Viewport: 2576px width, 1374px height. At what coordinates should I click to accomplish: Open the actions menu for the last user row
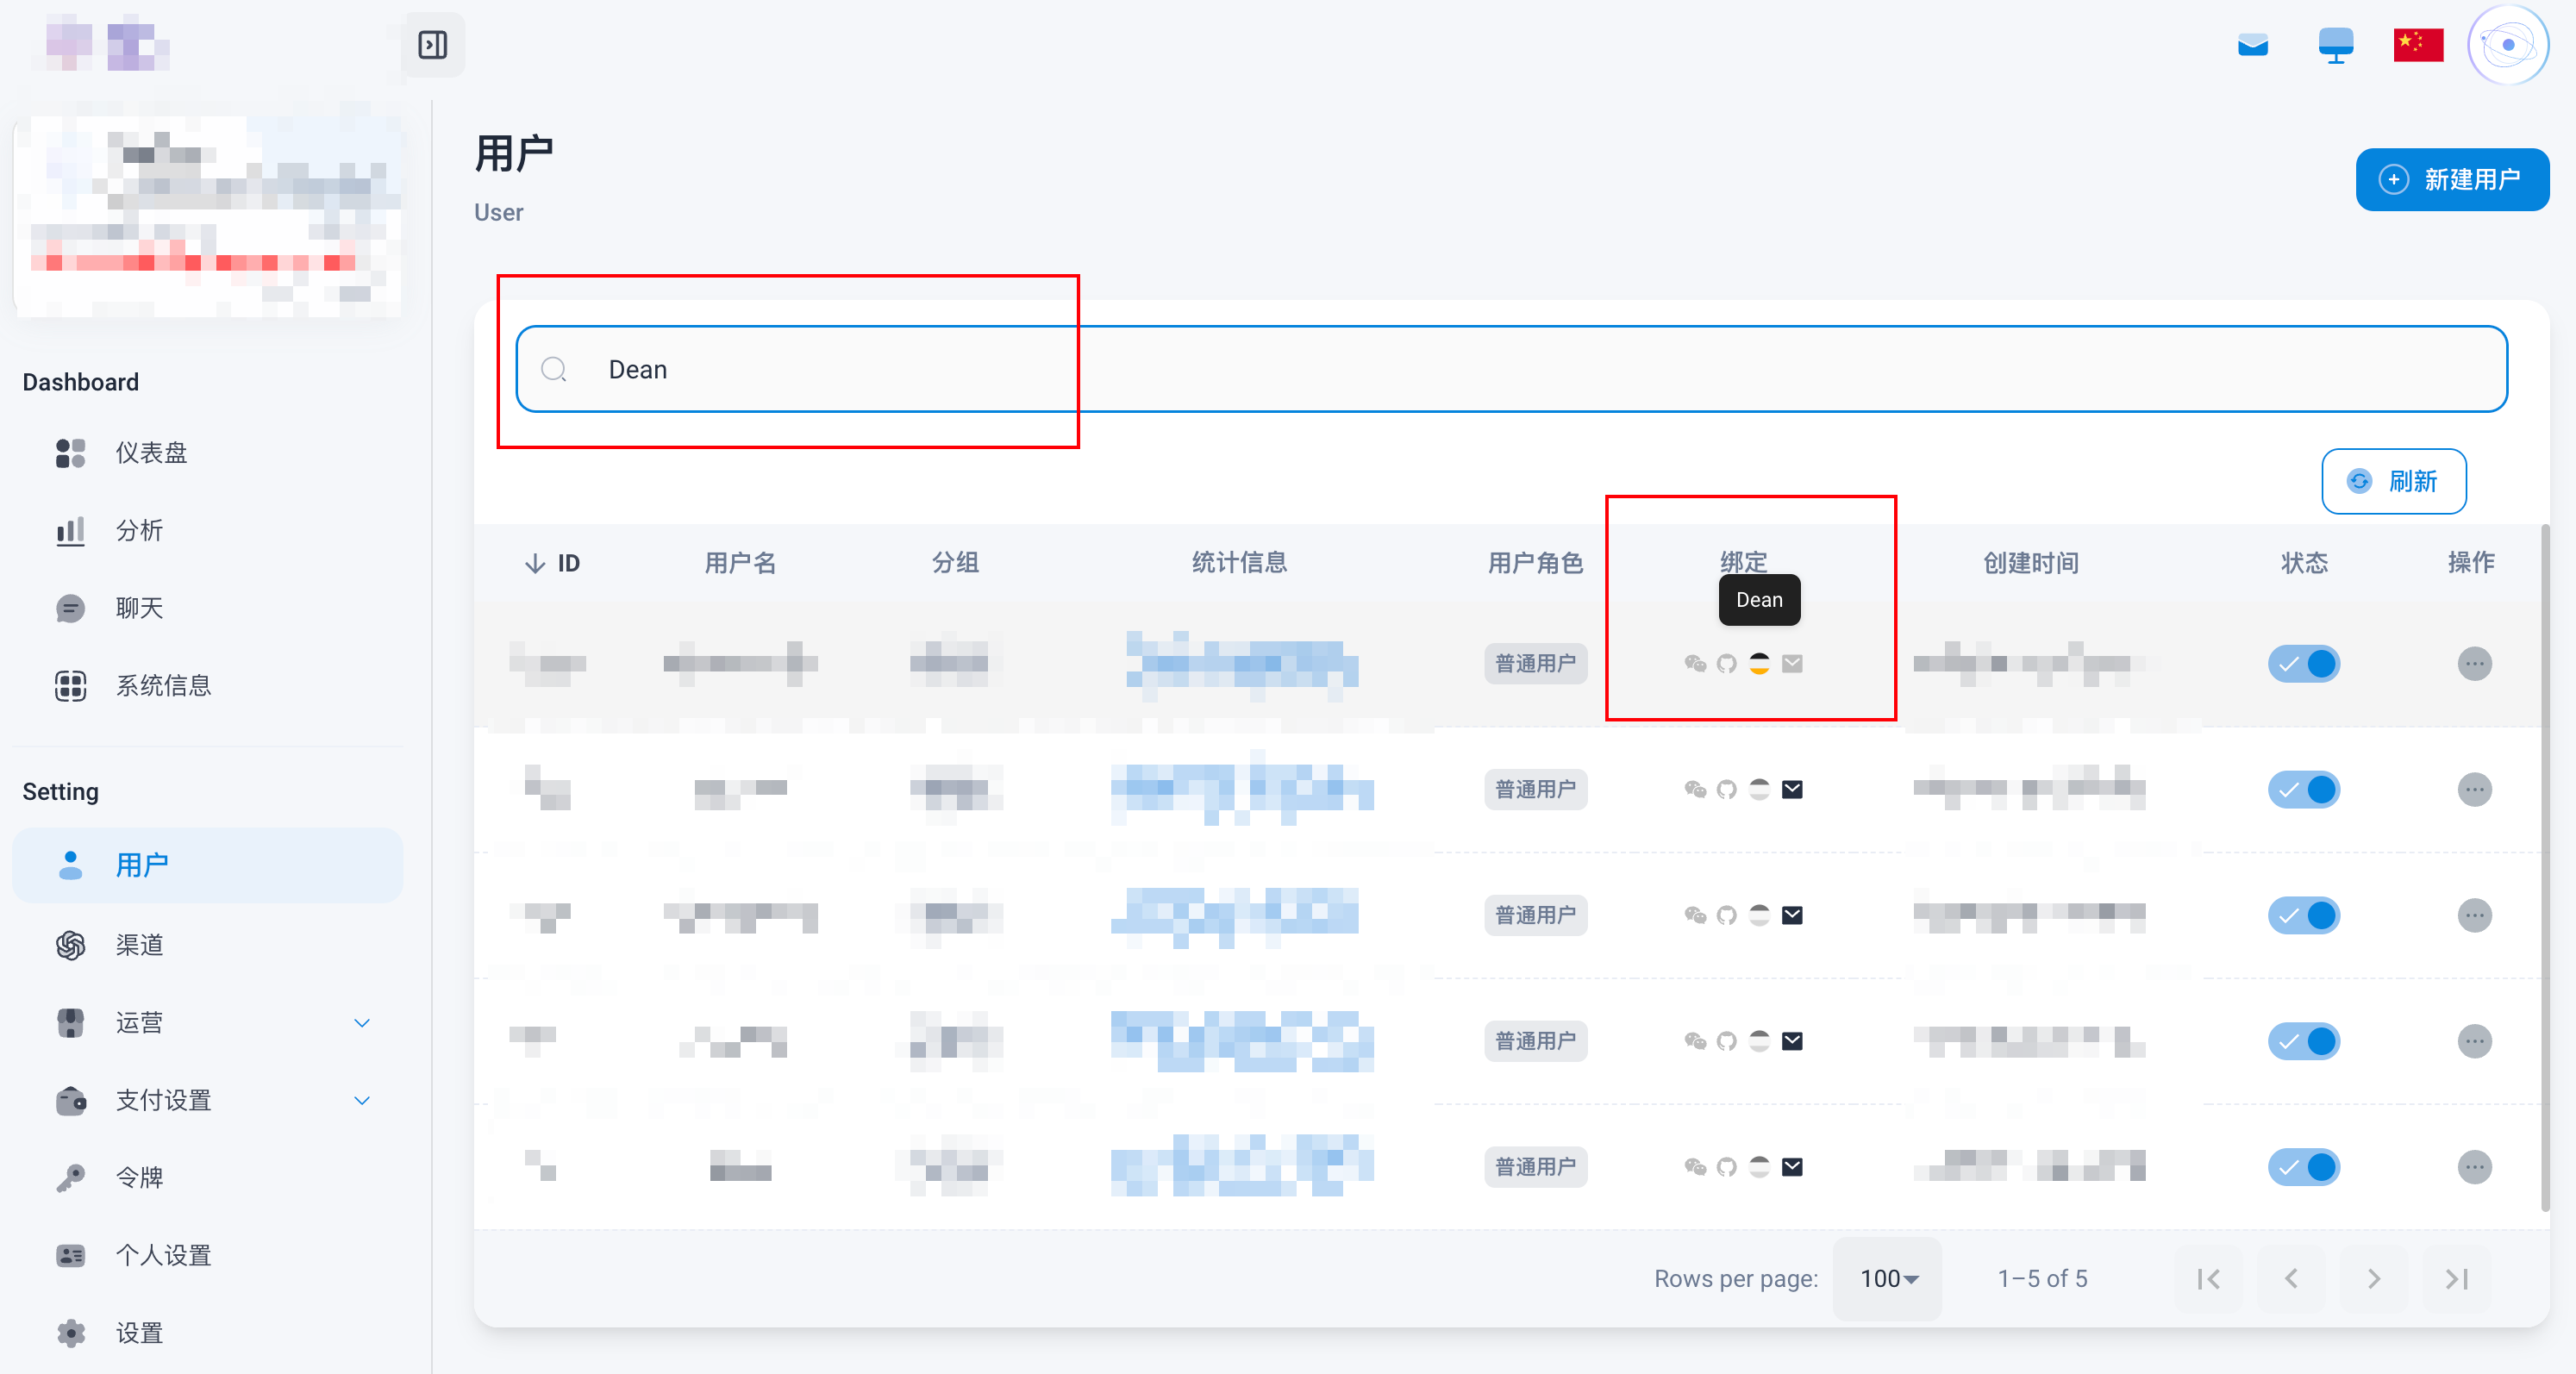click(2474, 1166)
